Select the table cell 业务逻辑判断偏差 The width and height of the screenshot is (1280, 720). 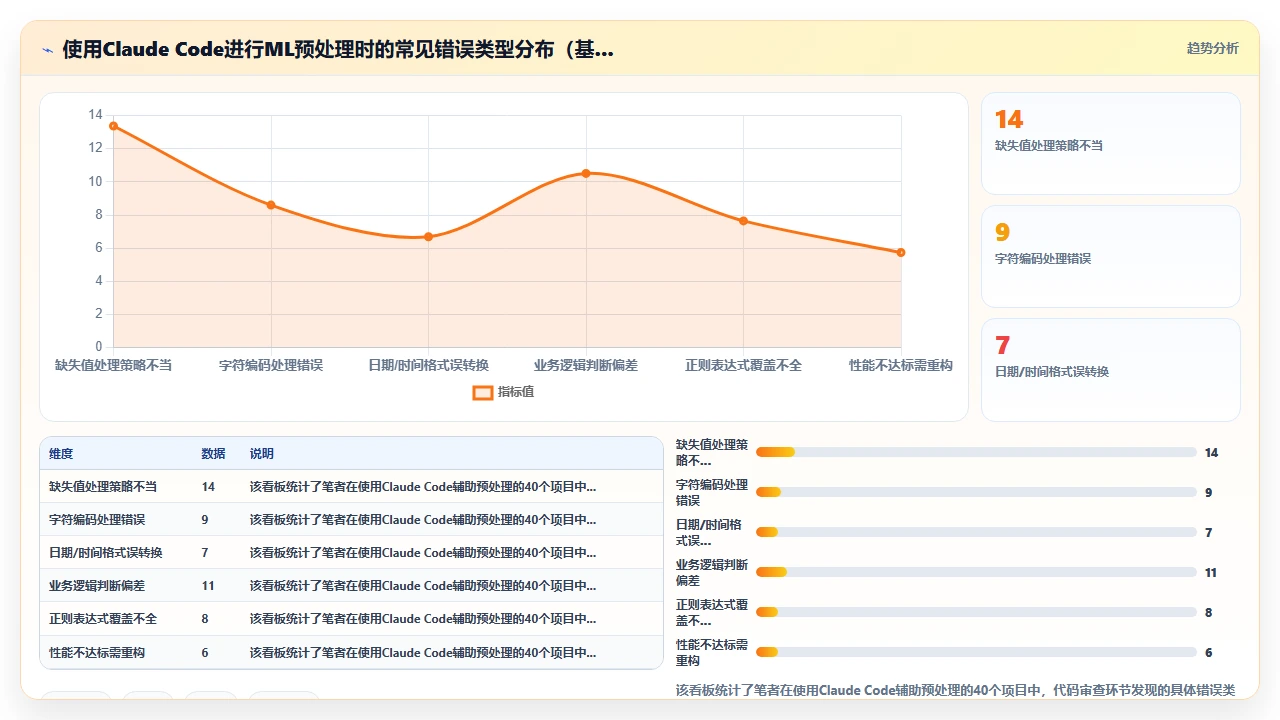point(97,586)
